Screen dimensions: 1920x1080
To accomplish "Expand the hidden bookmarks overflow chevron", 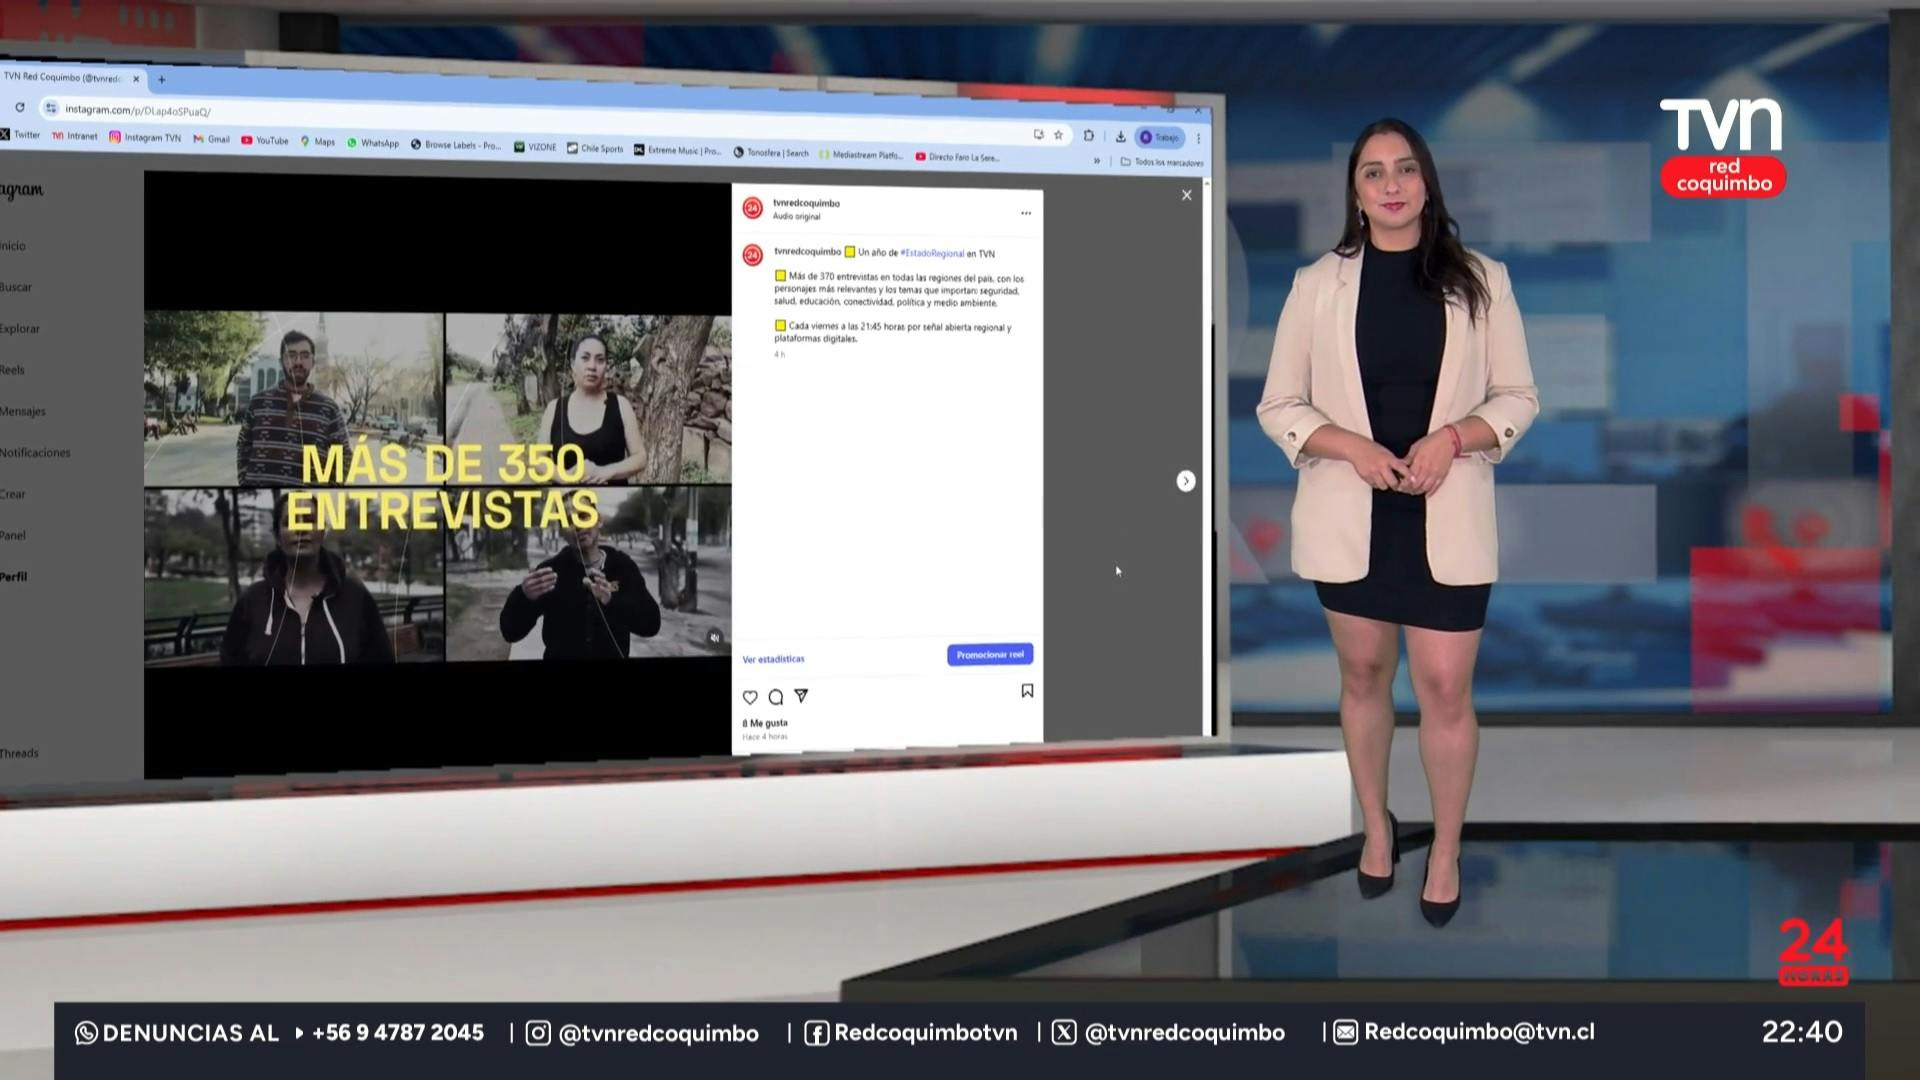I will tap(1097, 160).
